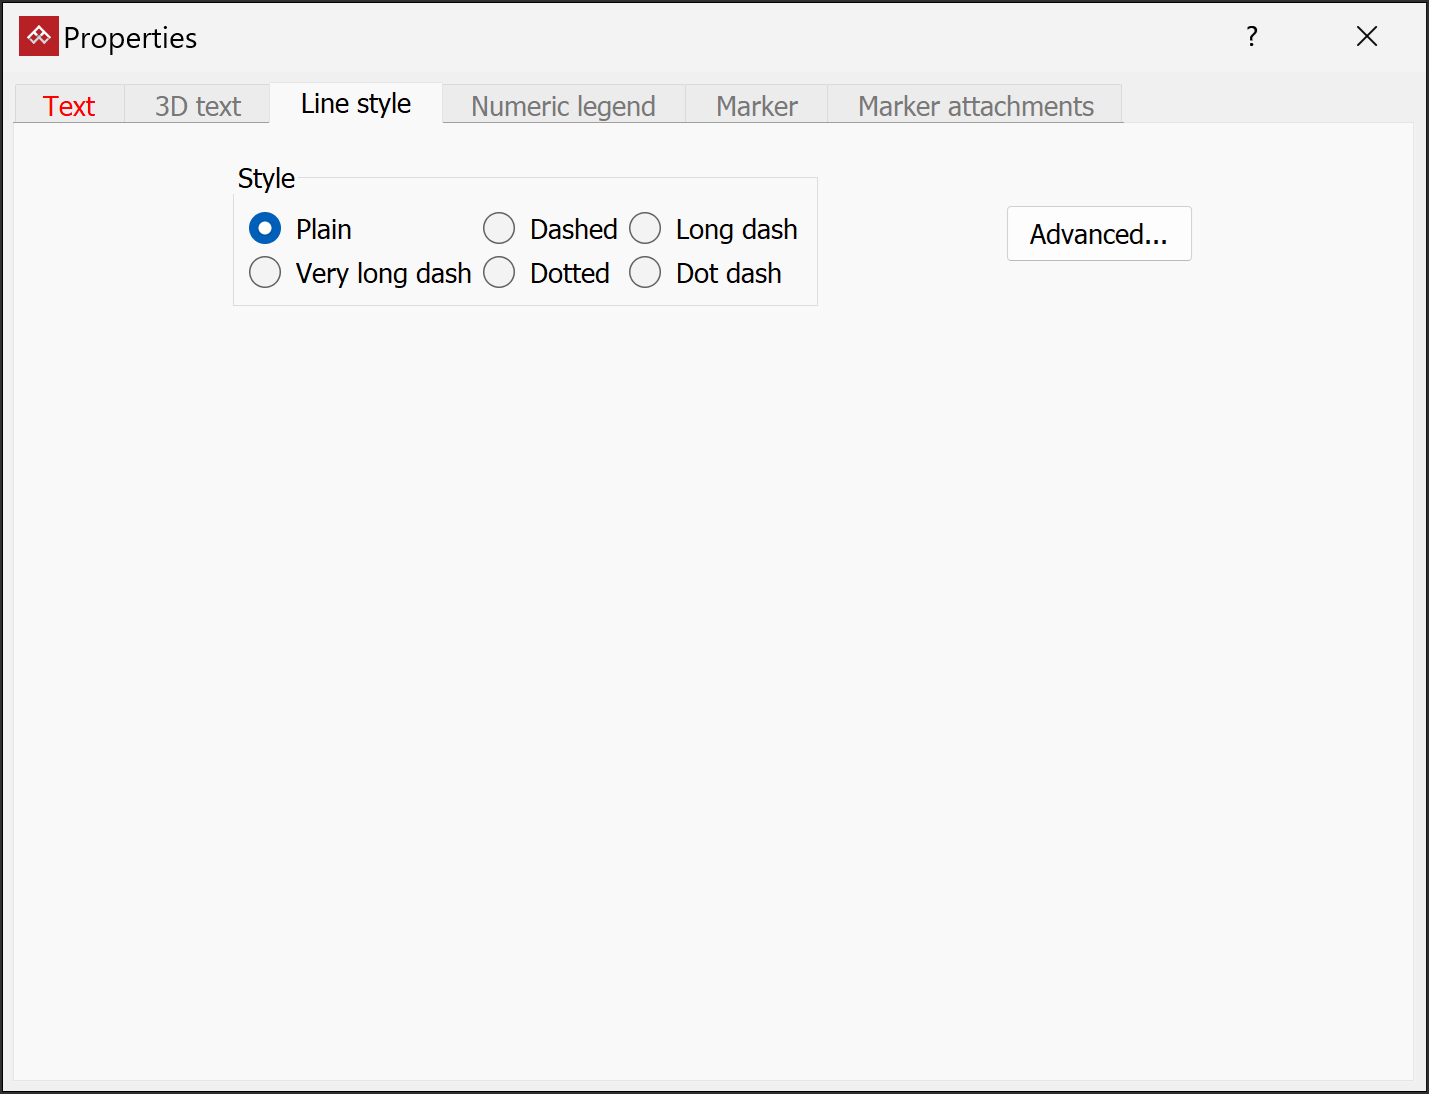The width and height of the screenshot is (1429, 1094).
Task: Open the Advanced... line style options
Action: (1098, 234)
